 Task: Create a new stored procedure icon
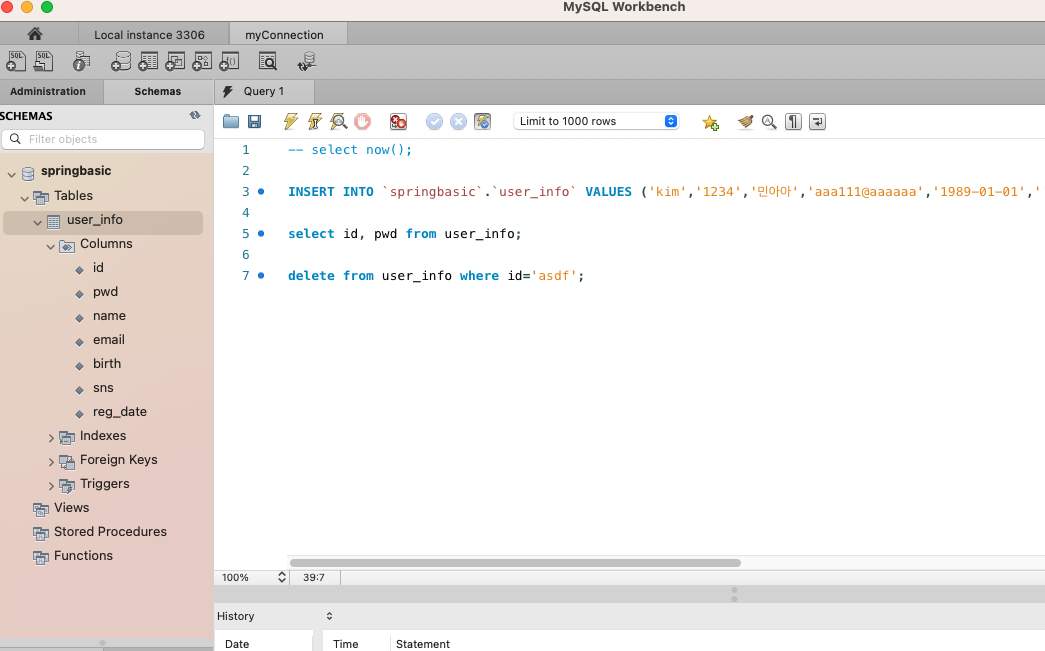click(202, 61)
